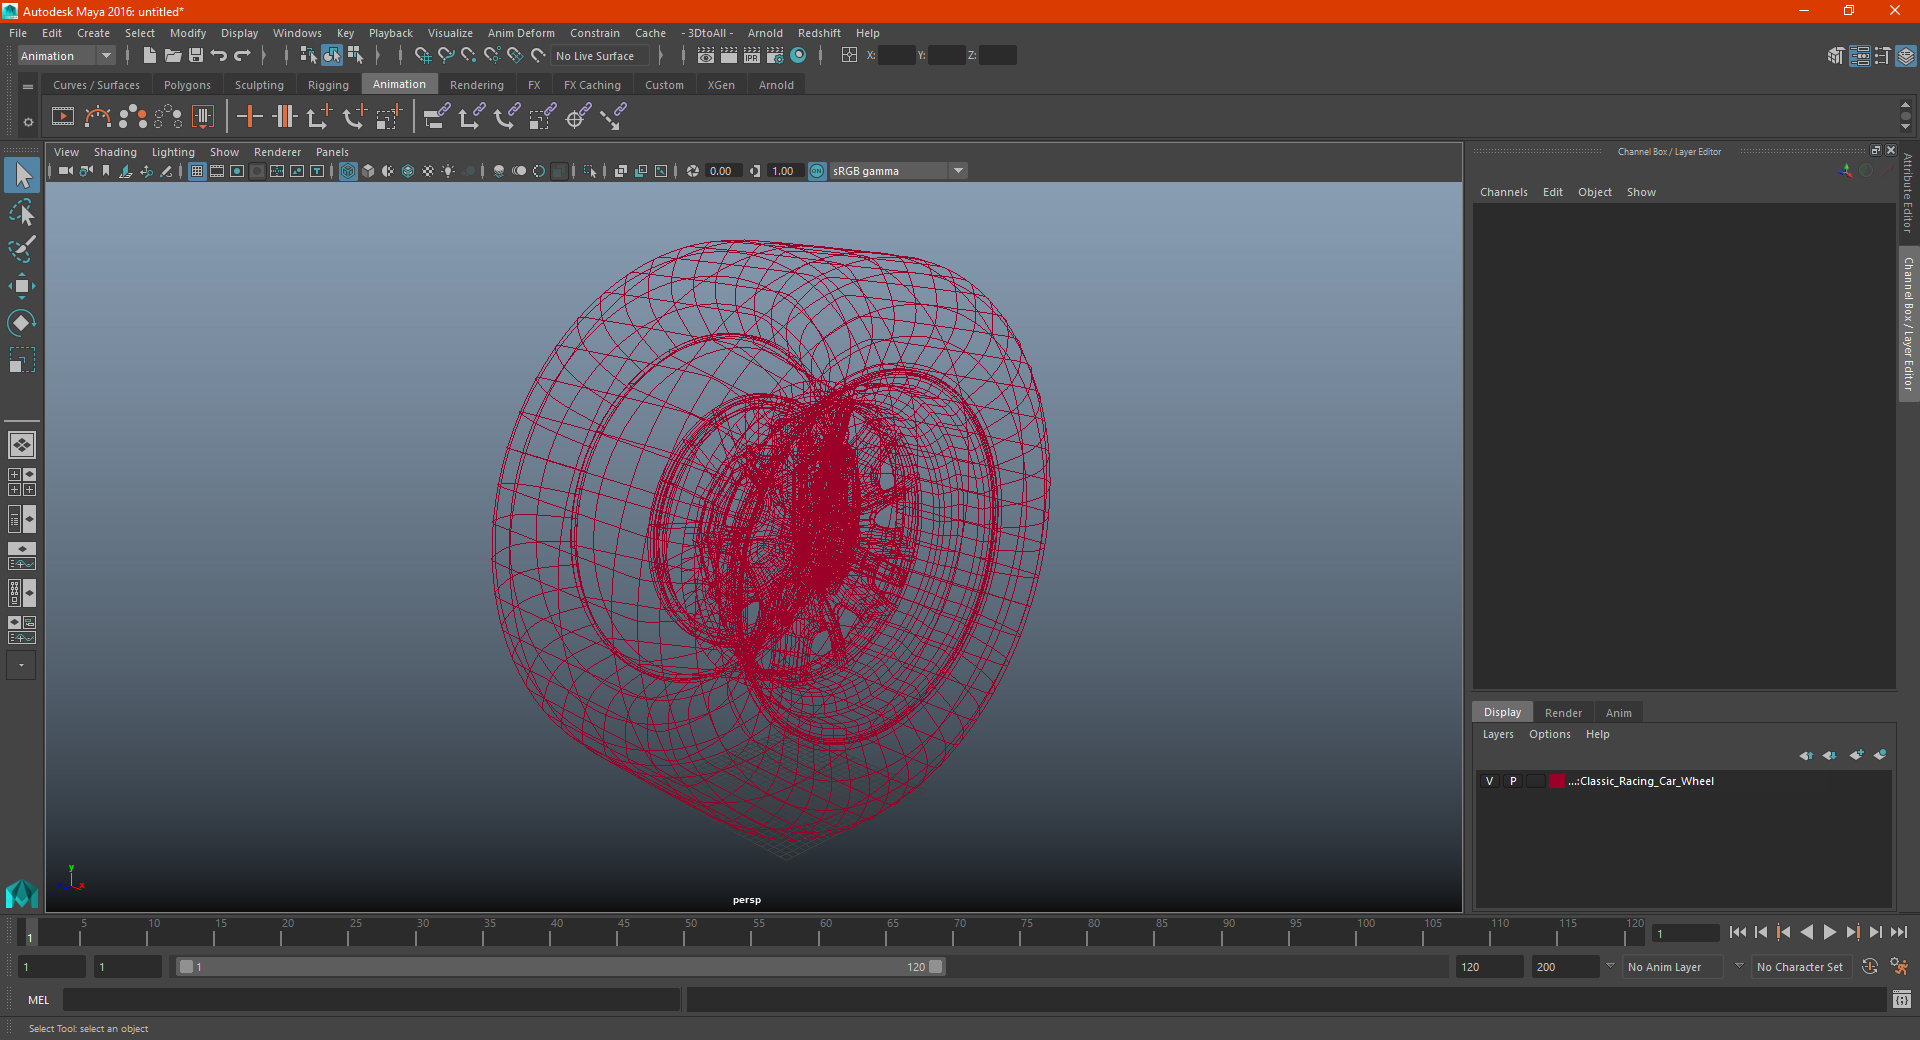Screen dimensions: 1920x1040
Task: Click the layer color swatch
Action: tap(1557, 781)
